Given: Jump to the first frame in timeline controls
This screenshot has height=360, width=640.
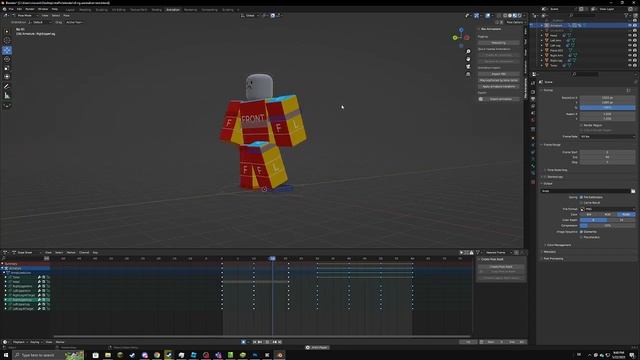Looking at the screenshot, I should pyautogui.click(x=254, y=342).
